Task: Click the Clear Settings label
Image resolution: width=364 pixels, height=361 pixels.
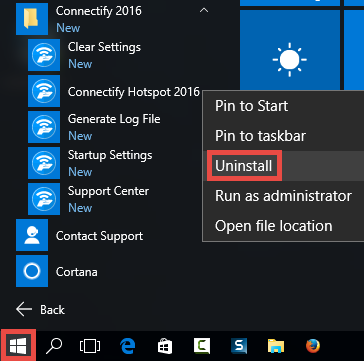Action: click(104, 47)
